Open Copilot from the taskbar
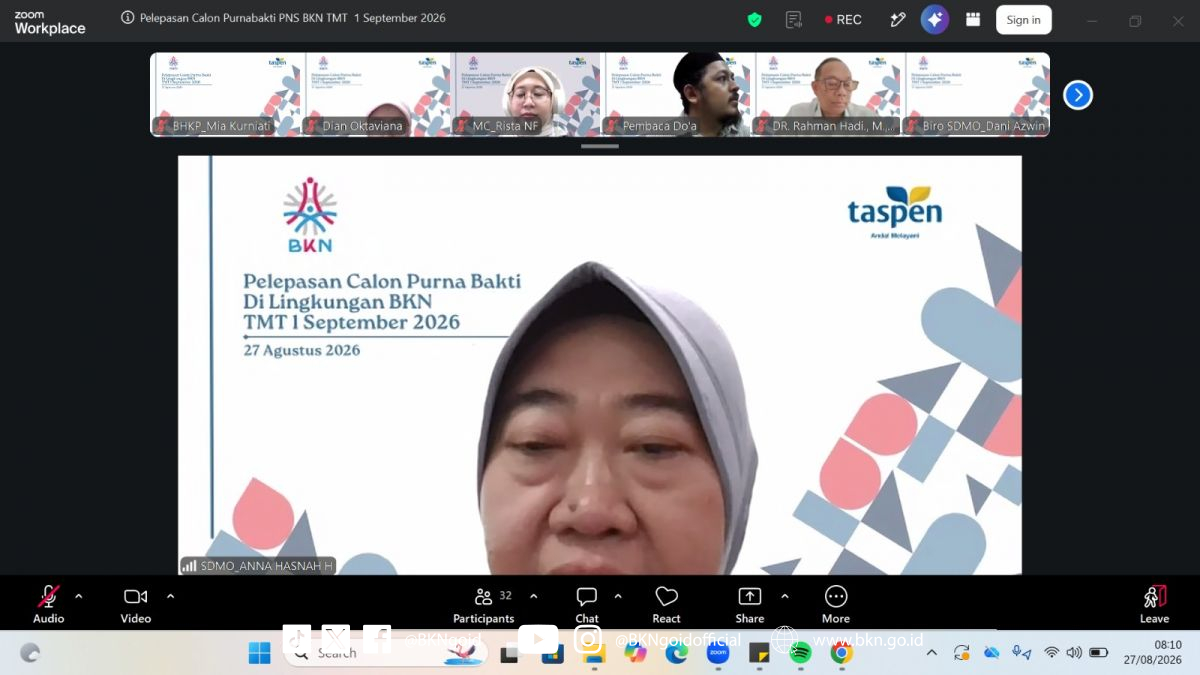Viewport: 1200px width, 675px height. [x=636, y=653]
